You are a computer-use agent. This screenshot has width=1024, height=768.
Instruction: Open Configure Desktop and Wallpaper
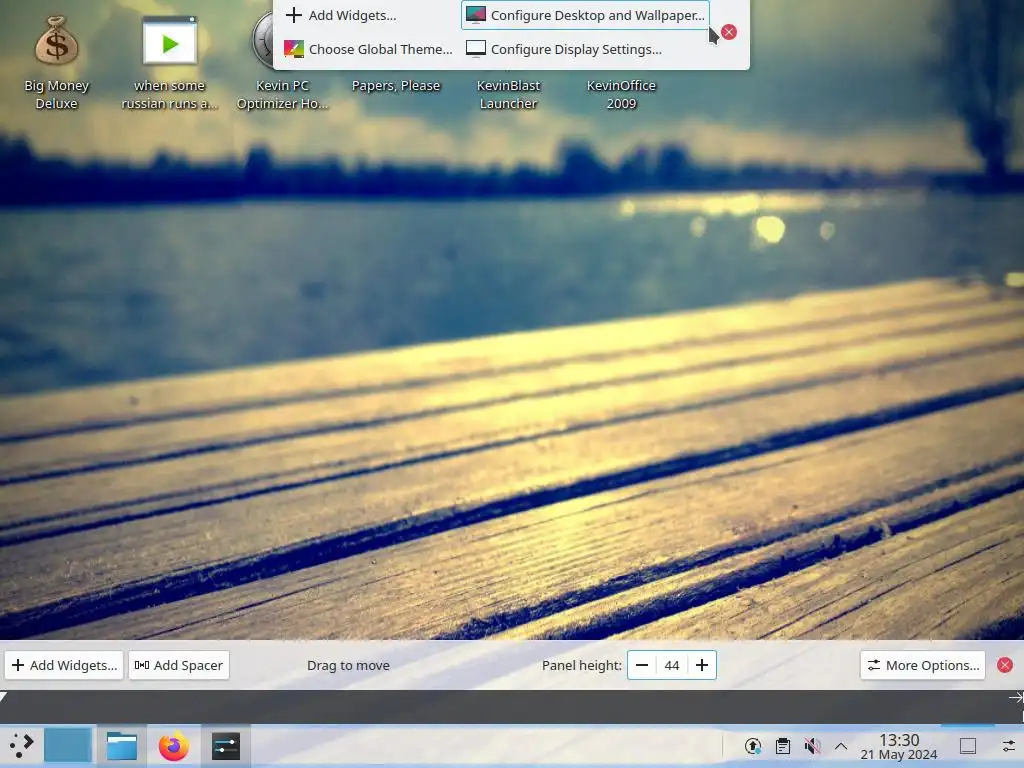click(x=585, y=15)
